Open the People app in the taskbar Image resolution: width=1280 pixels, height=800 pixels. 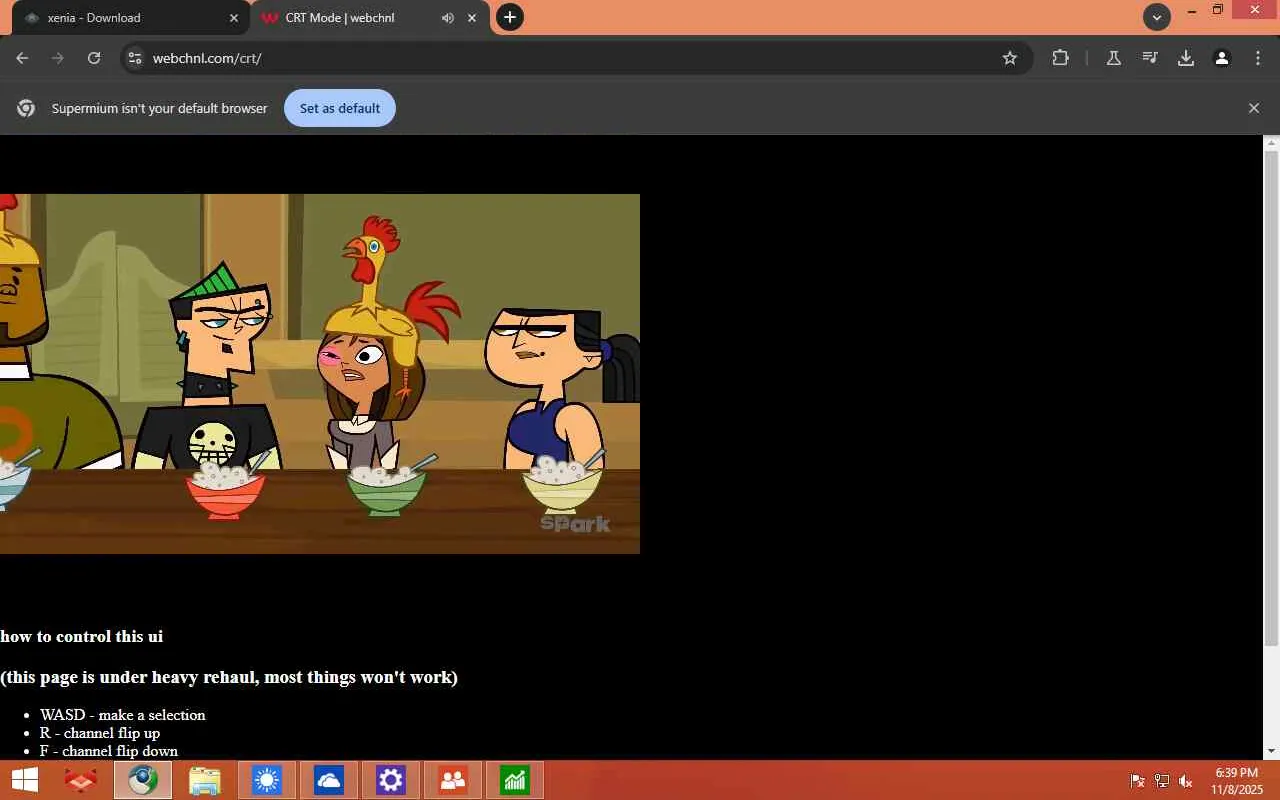[x=452, y=780]
